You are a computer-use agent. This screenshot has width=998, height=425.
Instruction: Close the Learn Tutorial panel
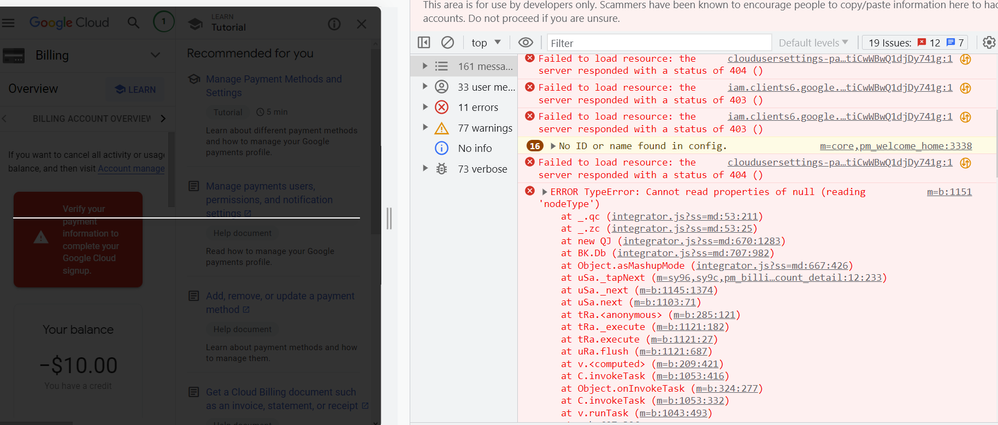point(362,24)
